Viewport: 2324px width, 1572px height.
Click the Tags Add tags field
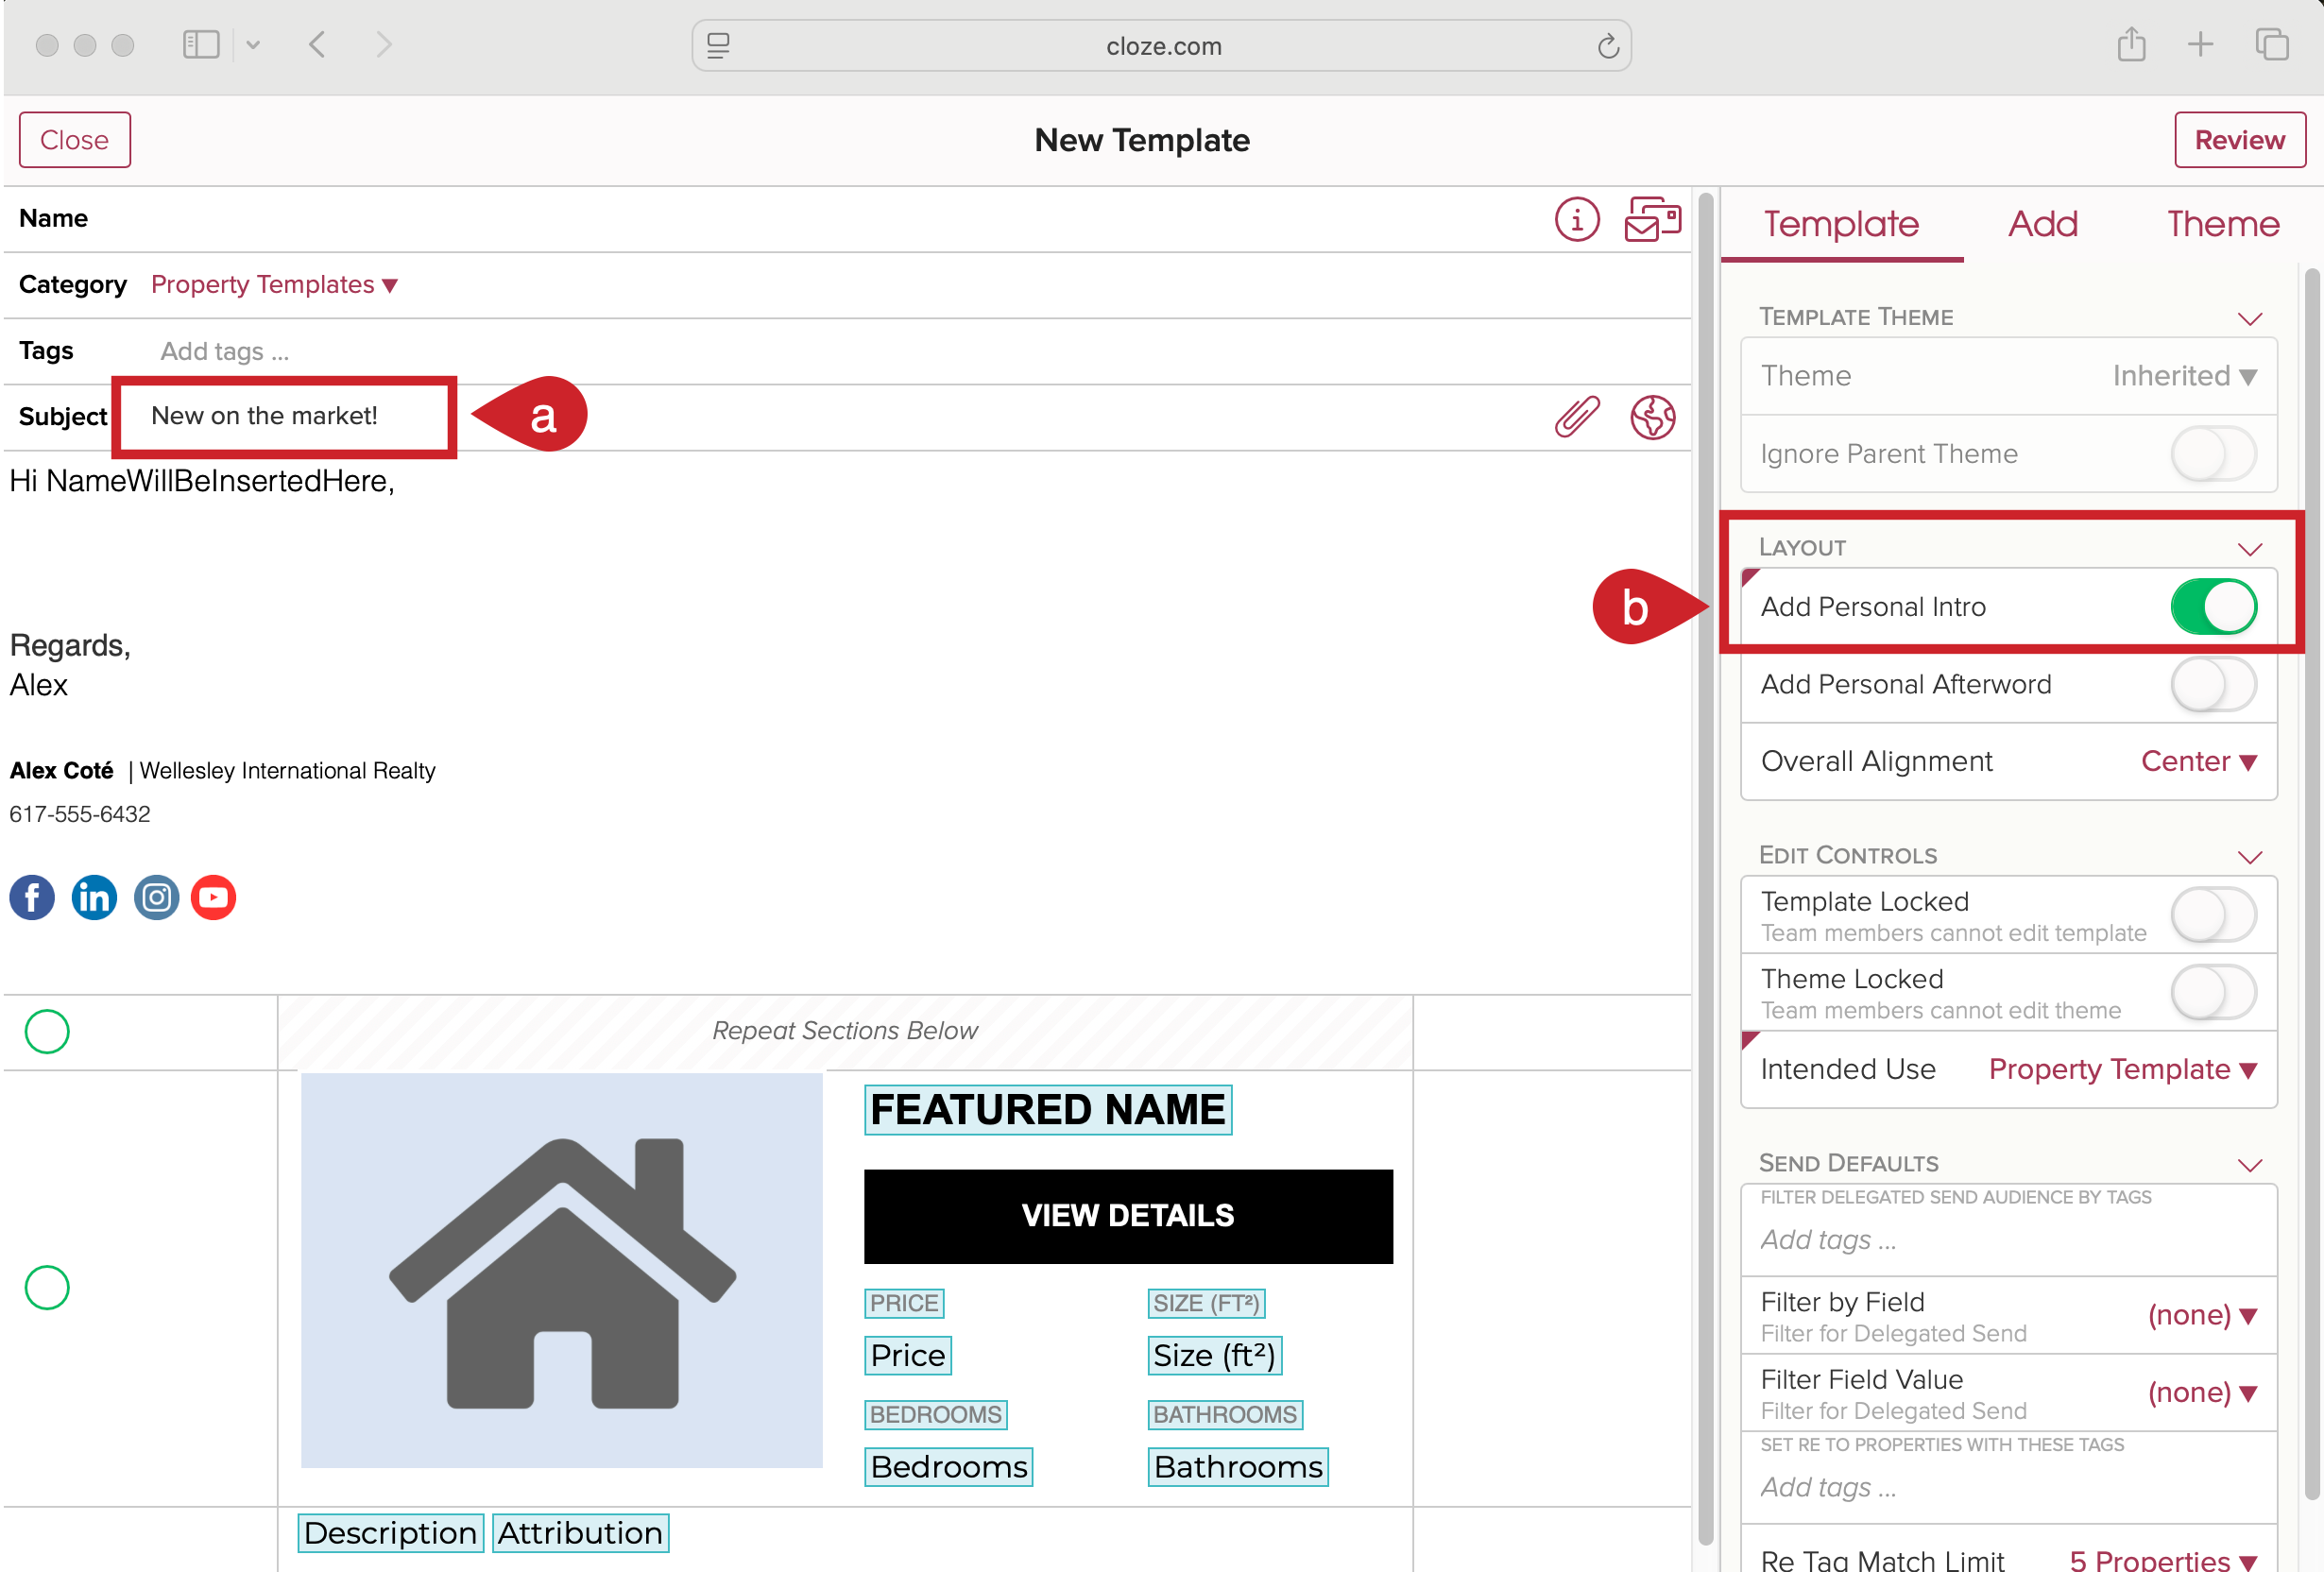224,351
